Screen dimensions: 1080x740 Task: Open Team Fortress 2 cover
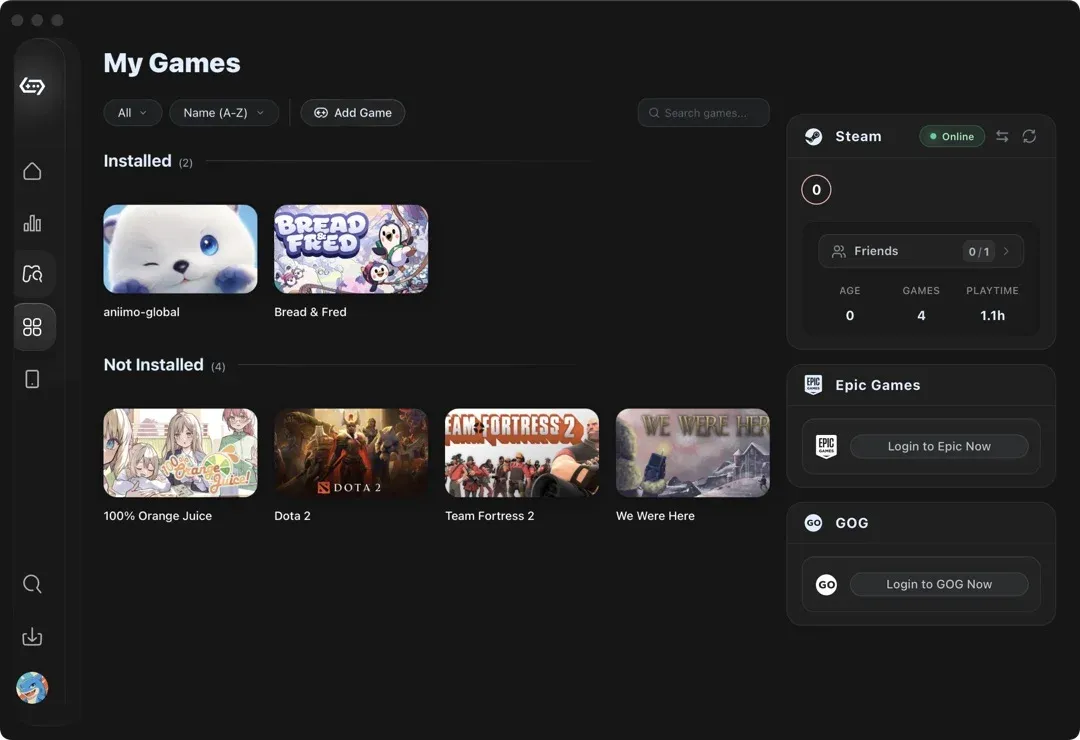522,453
